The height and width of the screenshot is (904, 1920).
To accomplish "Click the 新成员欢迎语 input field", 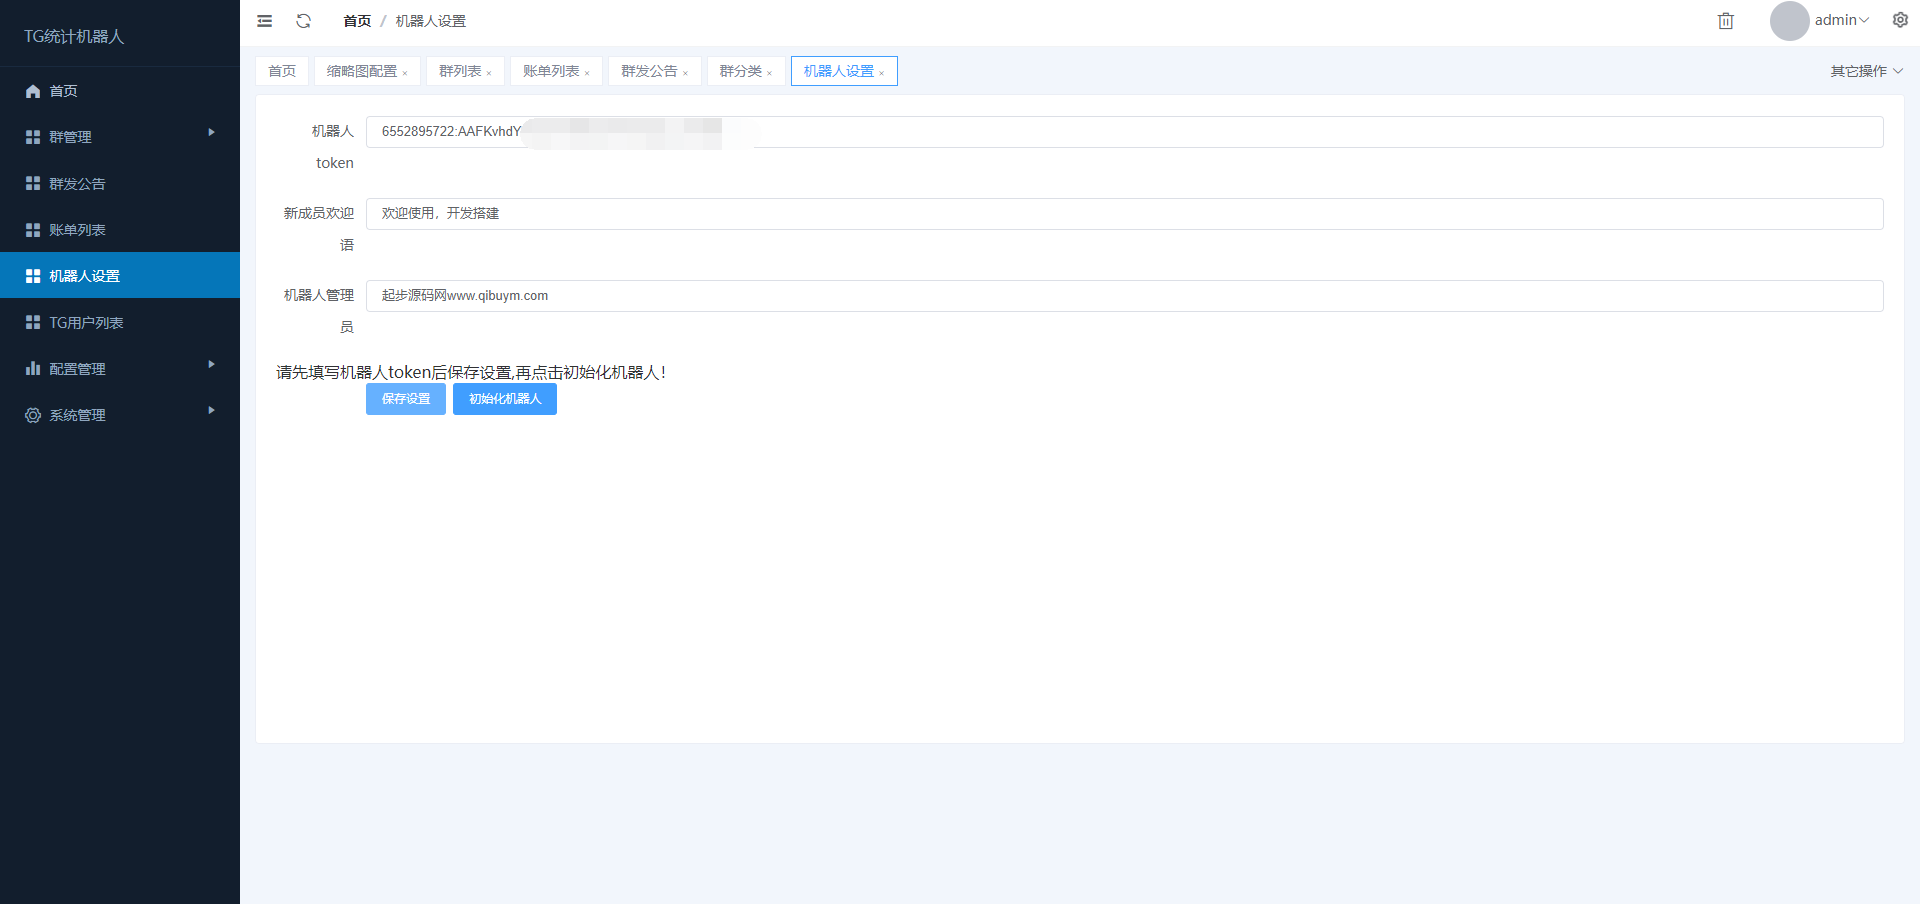I will click(x=1124, y=214).
